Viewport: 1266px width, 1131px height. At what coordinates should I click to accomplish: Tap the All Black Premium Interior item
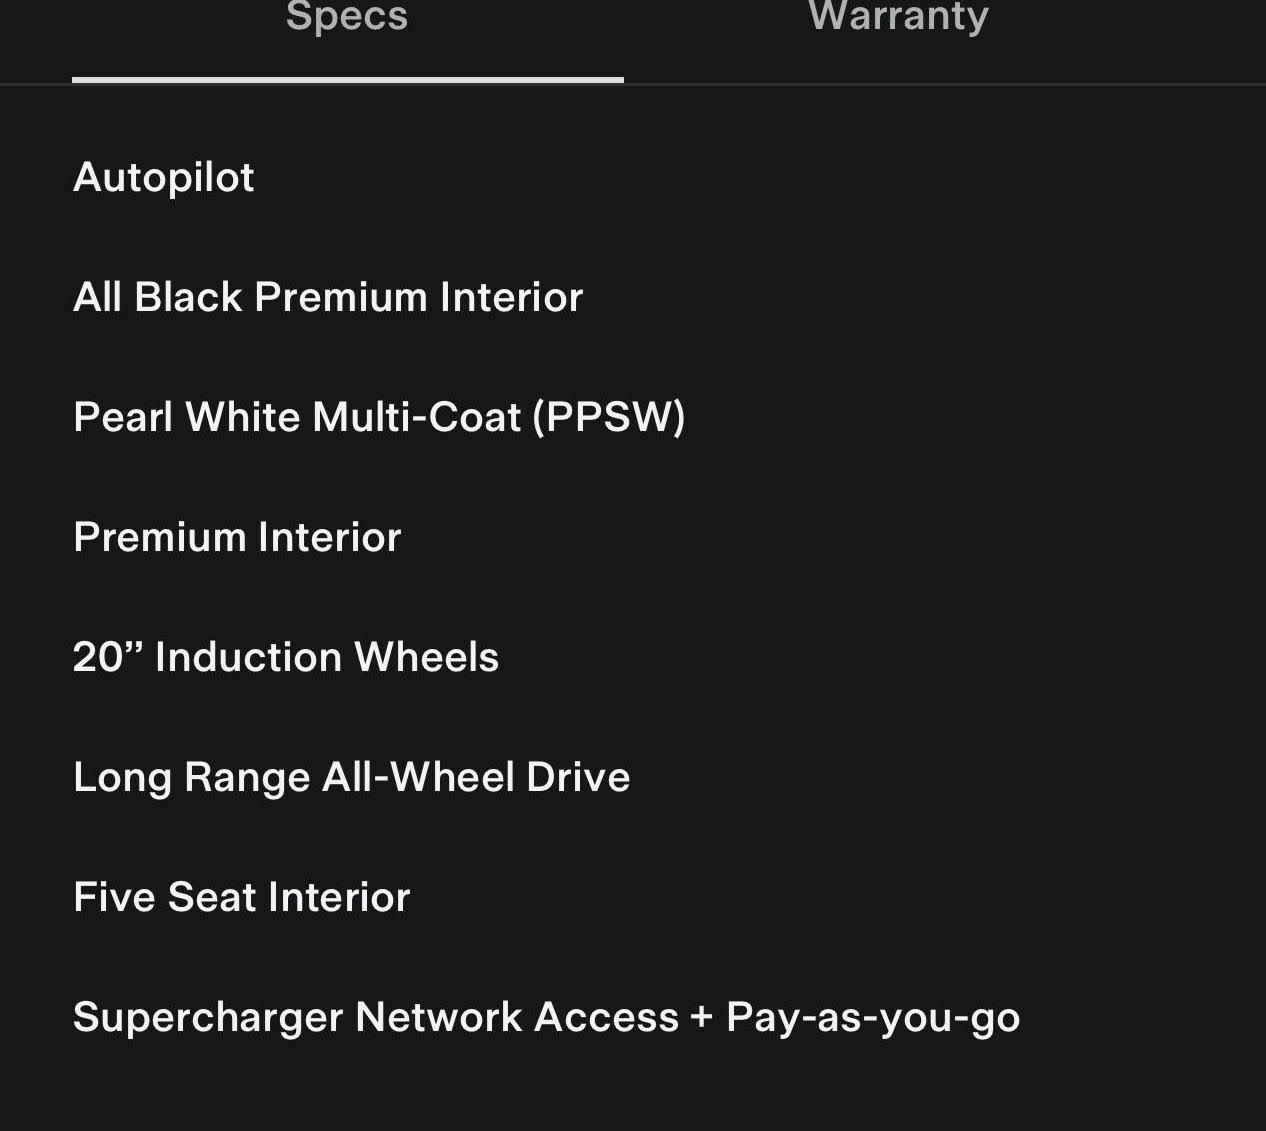click(328, 298)
